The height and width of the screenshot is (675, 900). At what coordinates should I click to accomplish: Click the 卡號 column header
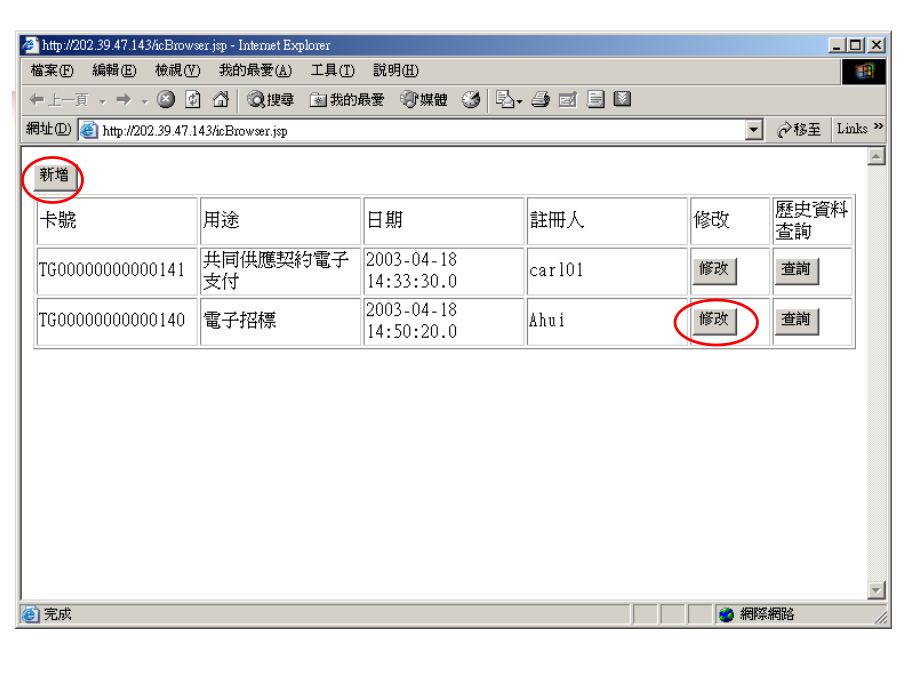point(117,221)
